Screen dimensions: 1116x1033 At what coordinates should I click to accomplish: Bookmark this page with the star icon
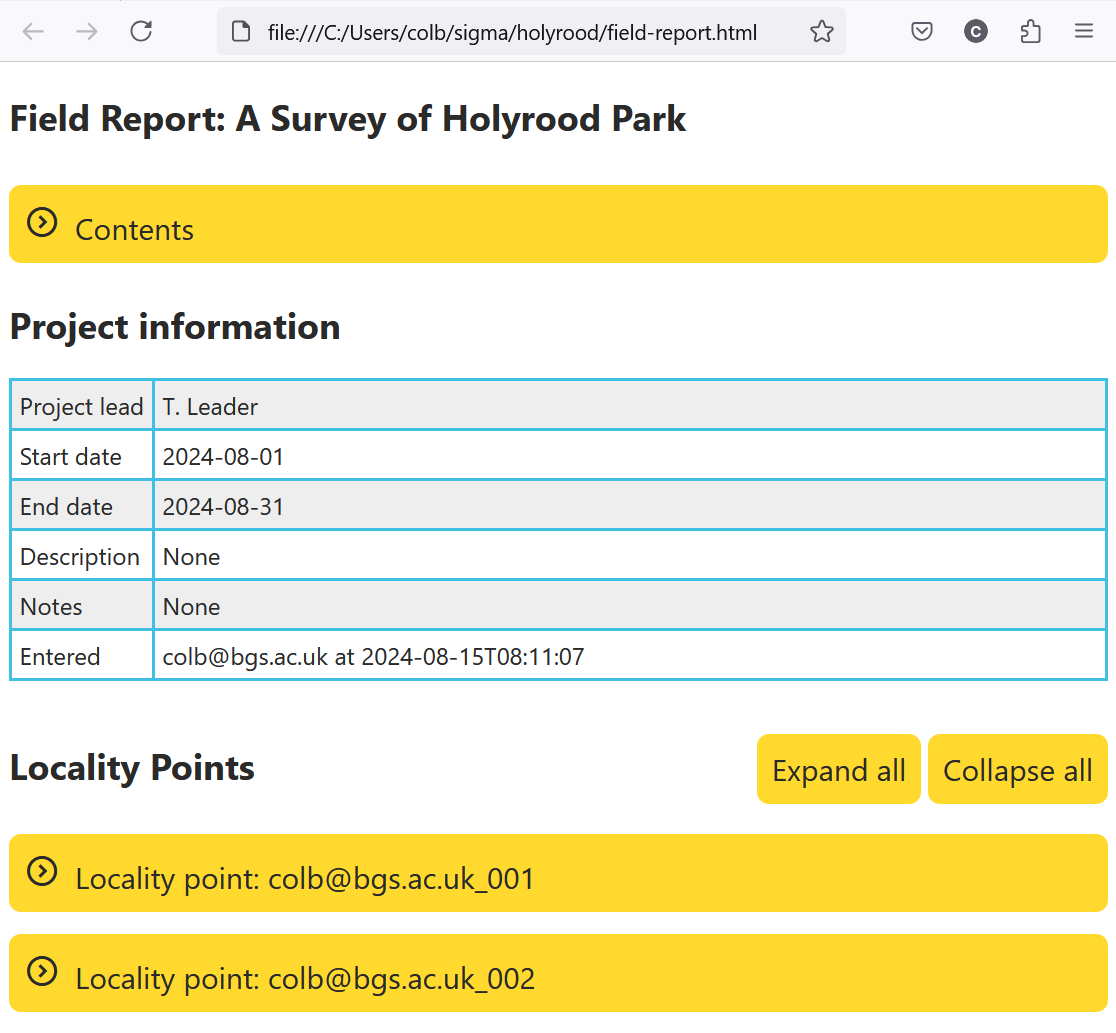click(821, 31)
